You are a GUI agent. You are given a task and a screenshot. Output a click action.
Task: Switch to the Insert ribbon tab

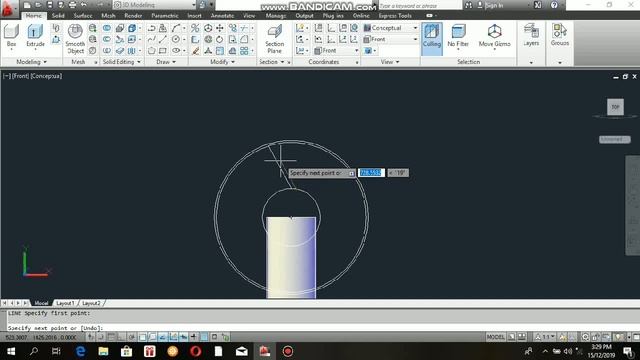pyautogui.click(x=194, y=16)
